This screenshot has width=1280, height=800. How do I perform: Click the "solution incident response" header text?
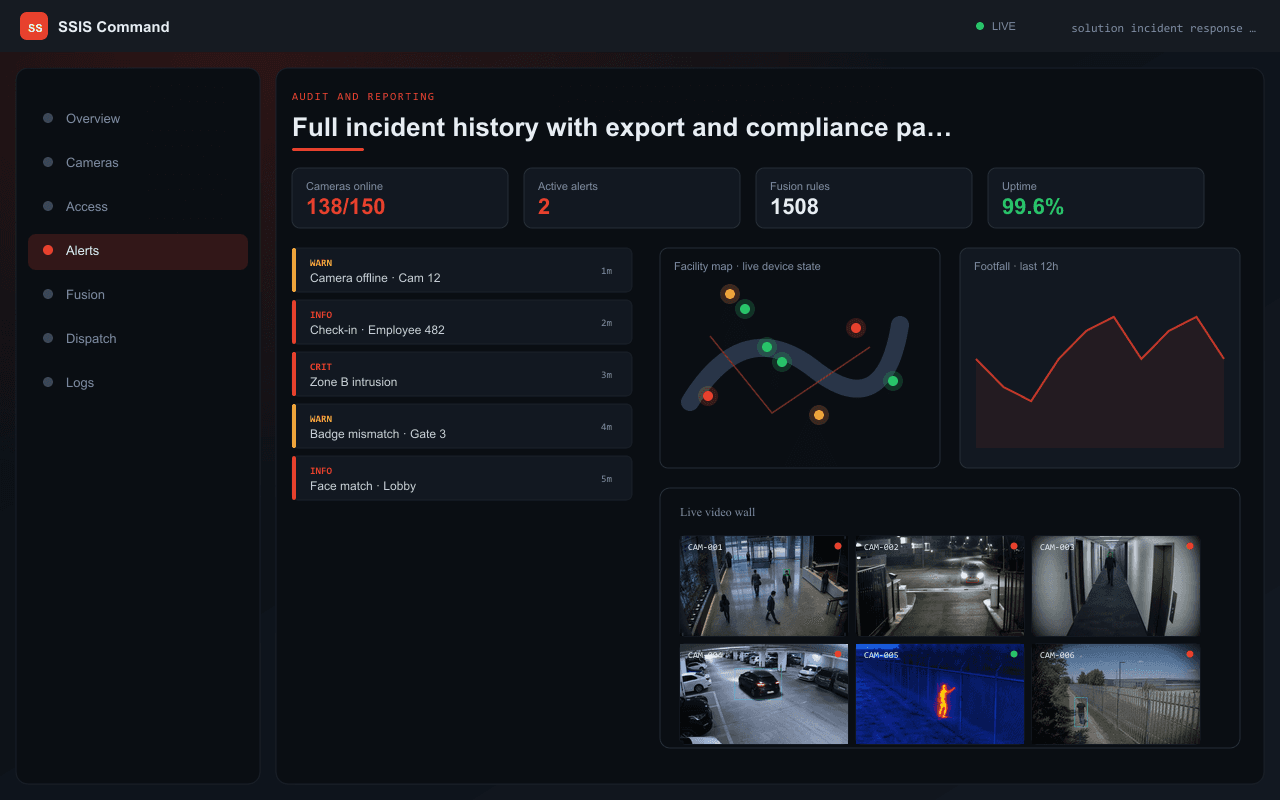(x=1163, y=28)
